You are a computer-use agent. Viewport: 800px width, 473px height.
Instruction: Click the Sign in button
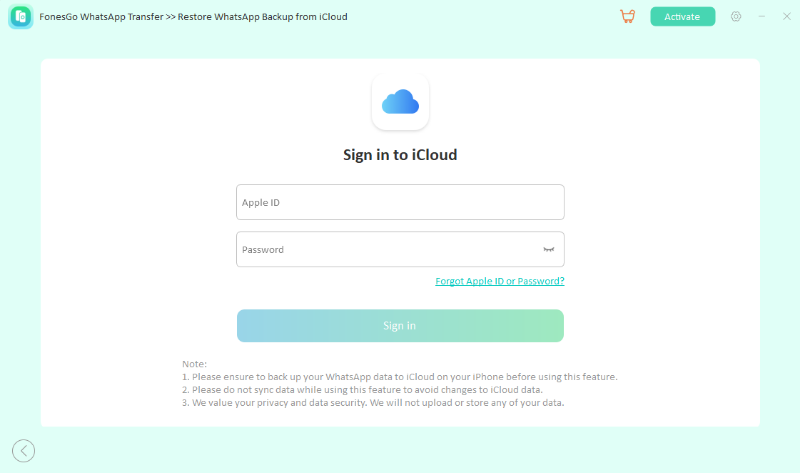click(400, 326)
